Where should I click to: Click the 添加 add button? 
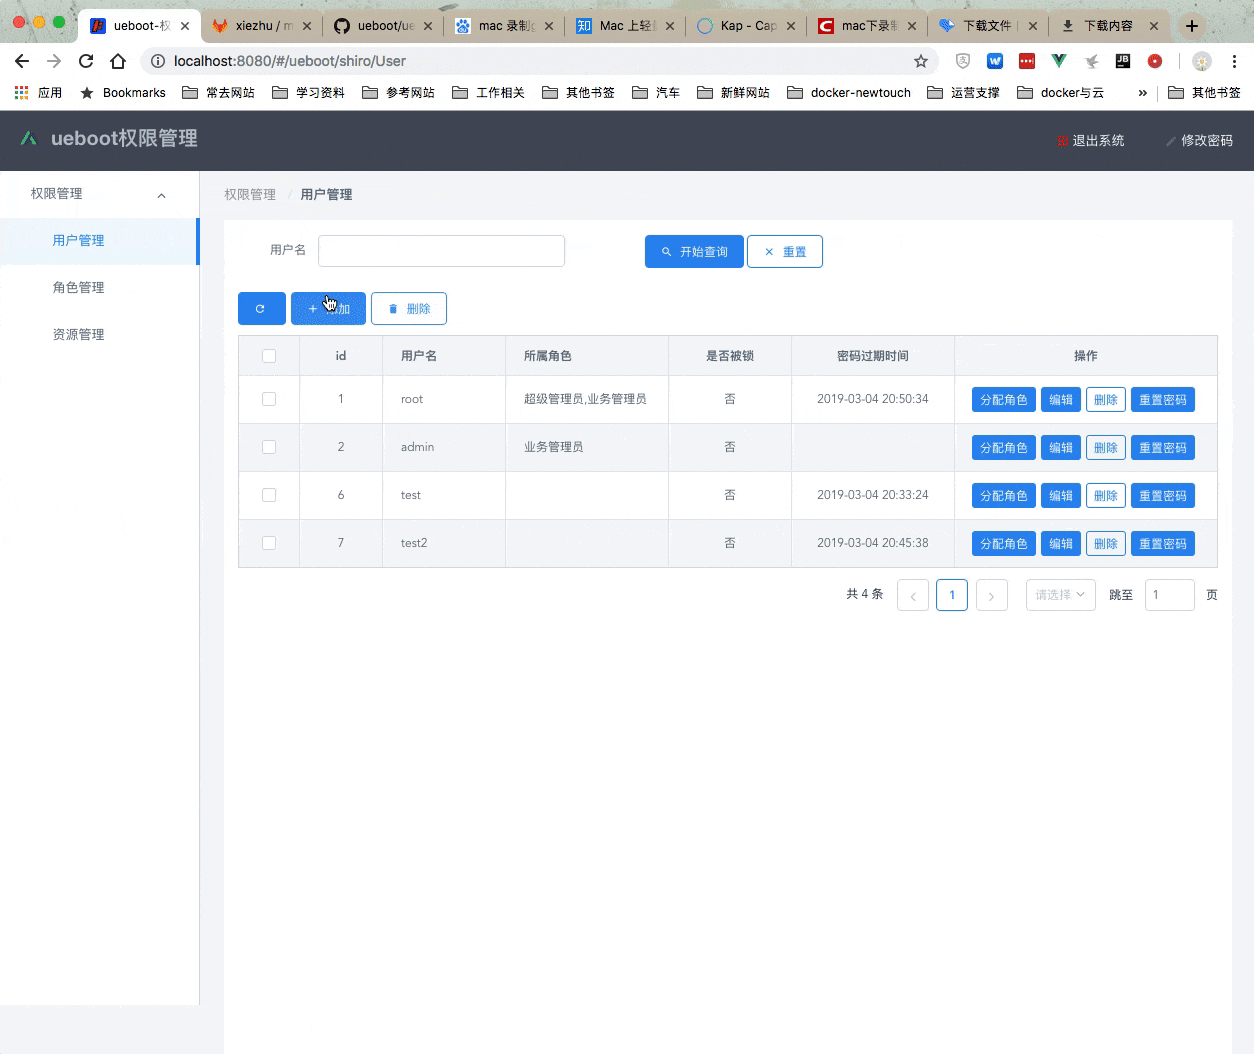(329, 308)
